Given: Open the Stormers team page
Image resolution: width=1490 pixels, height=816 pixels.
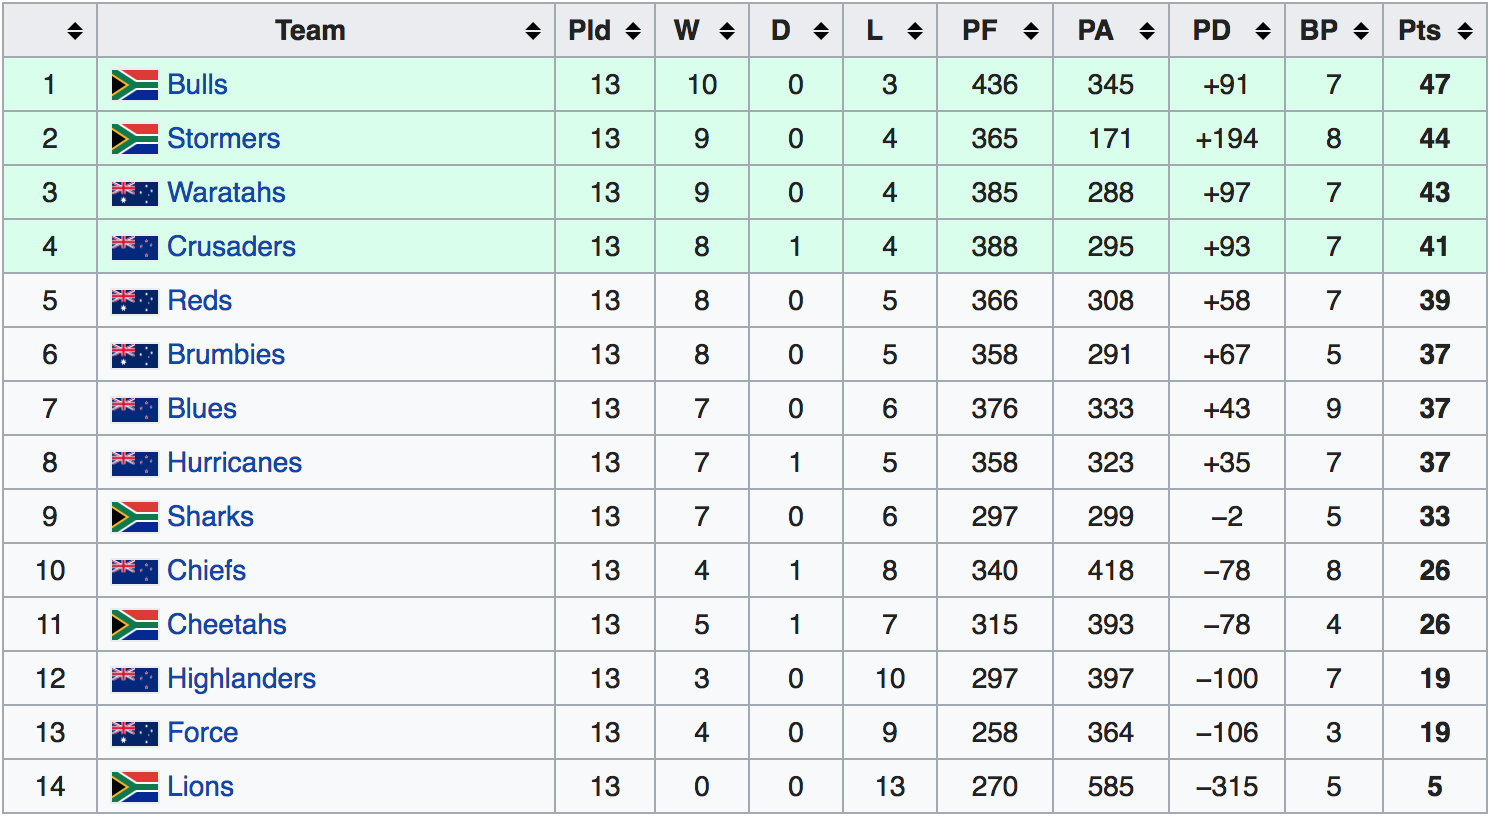Looking at the screenshot, I should tap(223, 139).
